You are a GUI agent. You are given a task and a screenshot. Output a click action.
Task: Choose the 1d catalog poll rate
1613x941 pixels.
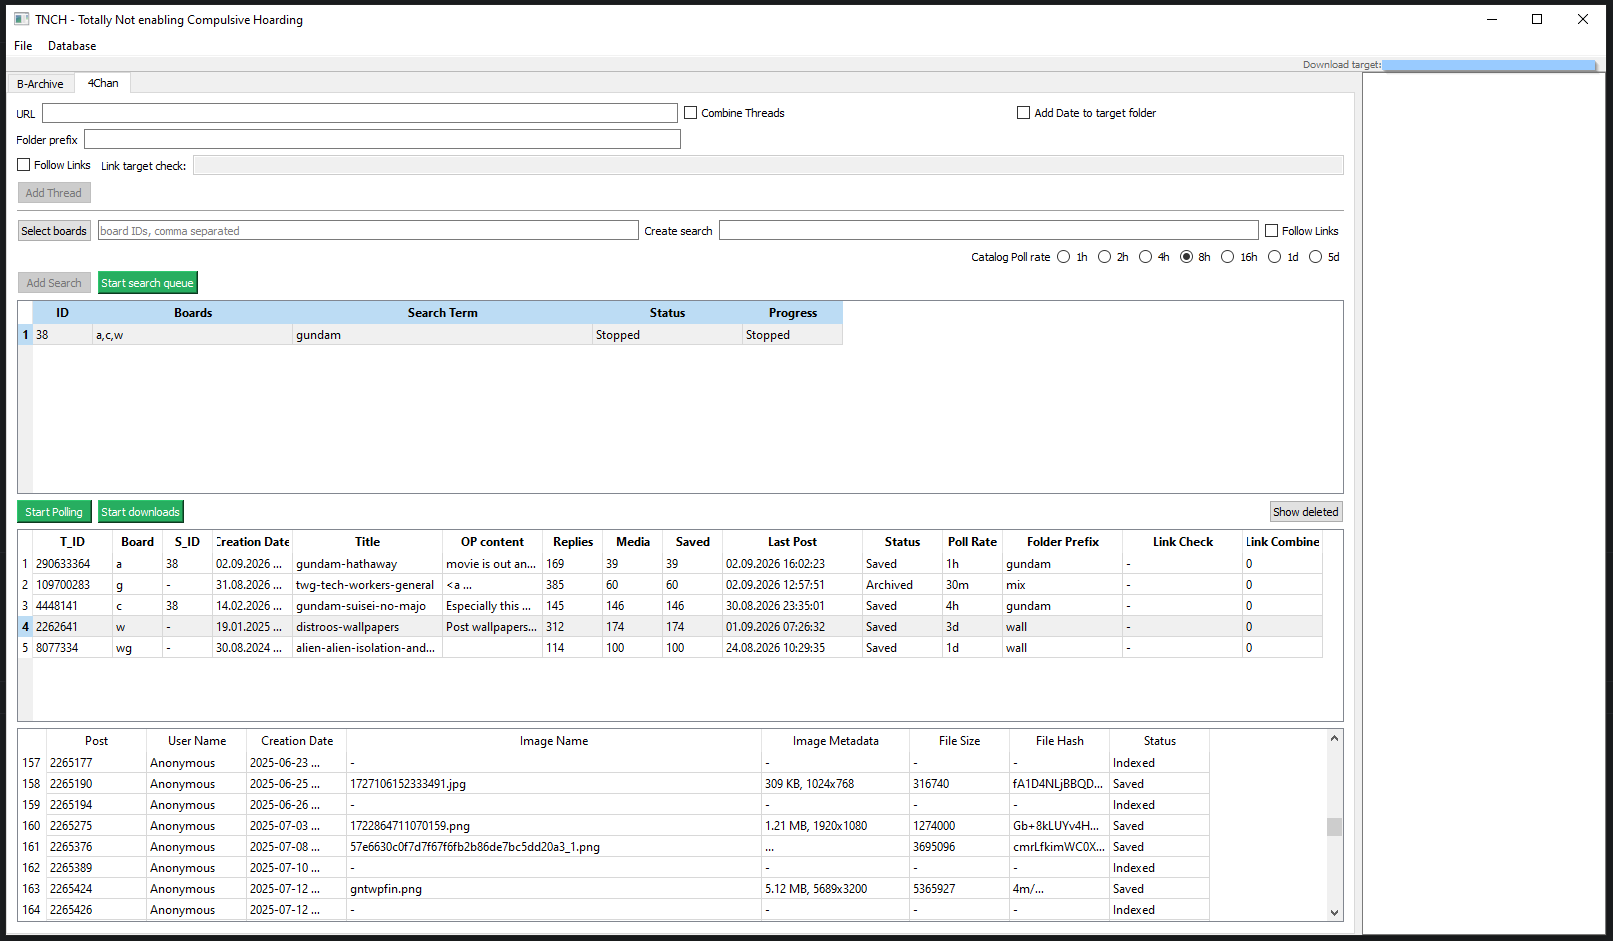pos(1274,257)
